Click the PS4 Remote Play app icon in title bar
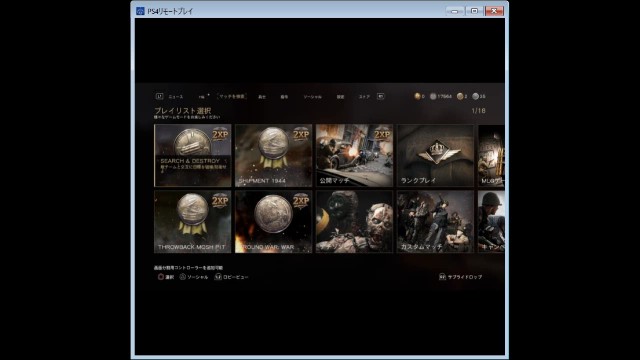 [140, 11]
